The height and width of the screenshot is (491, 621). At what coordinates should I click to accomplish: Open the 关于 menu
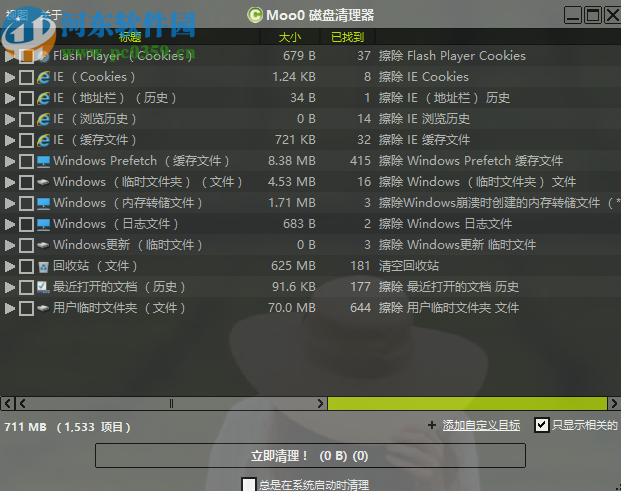point(51,15)
